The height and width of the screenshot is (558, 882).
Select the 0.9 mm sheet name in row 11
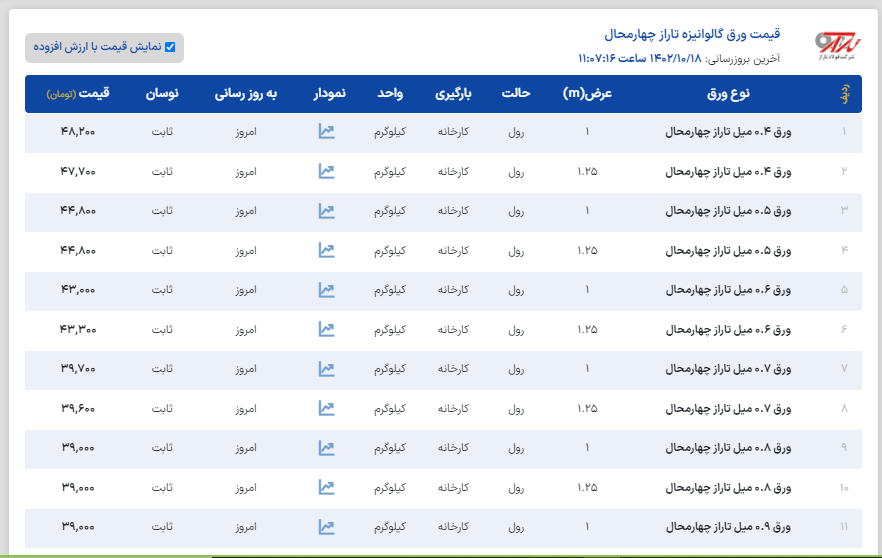(728, 527)
